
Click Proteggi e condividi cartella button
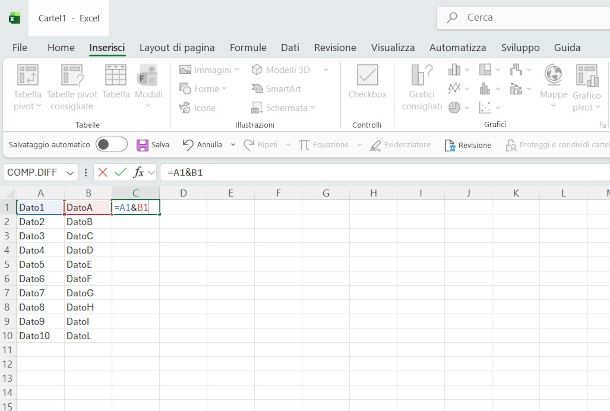coord(557,145)
